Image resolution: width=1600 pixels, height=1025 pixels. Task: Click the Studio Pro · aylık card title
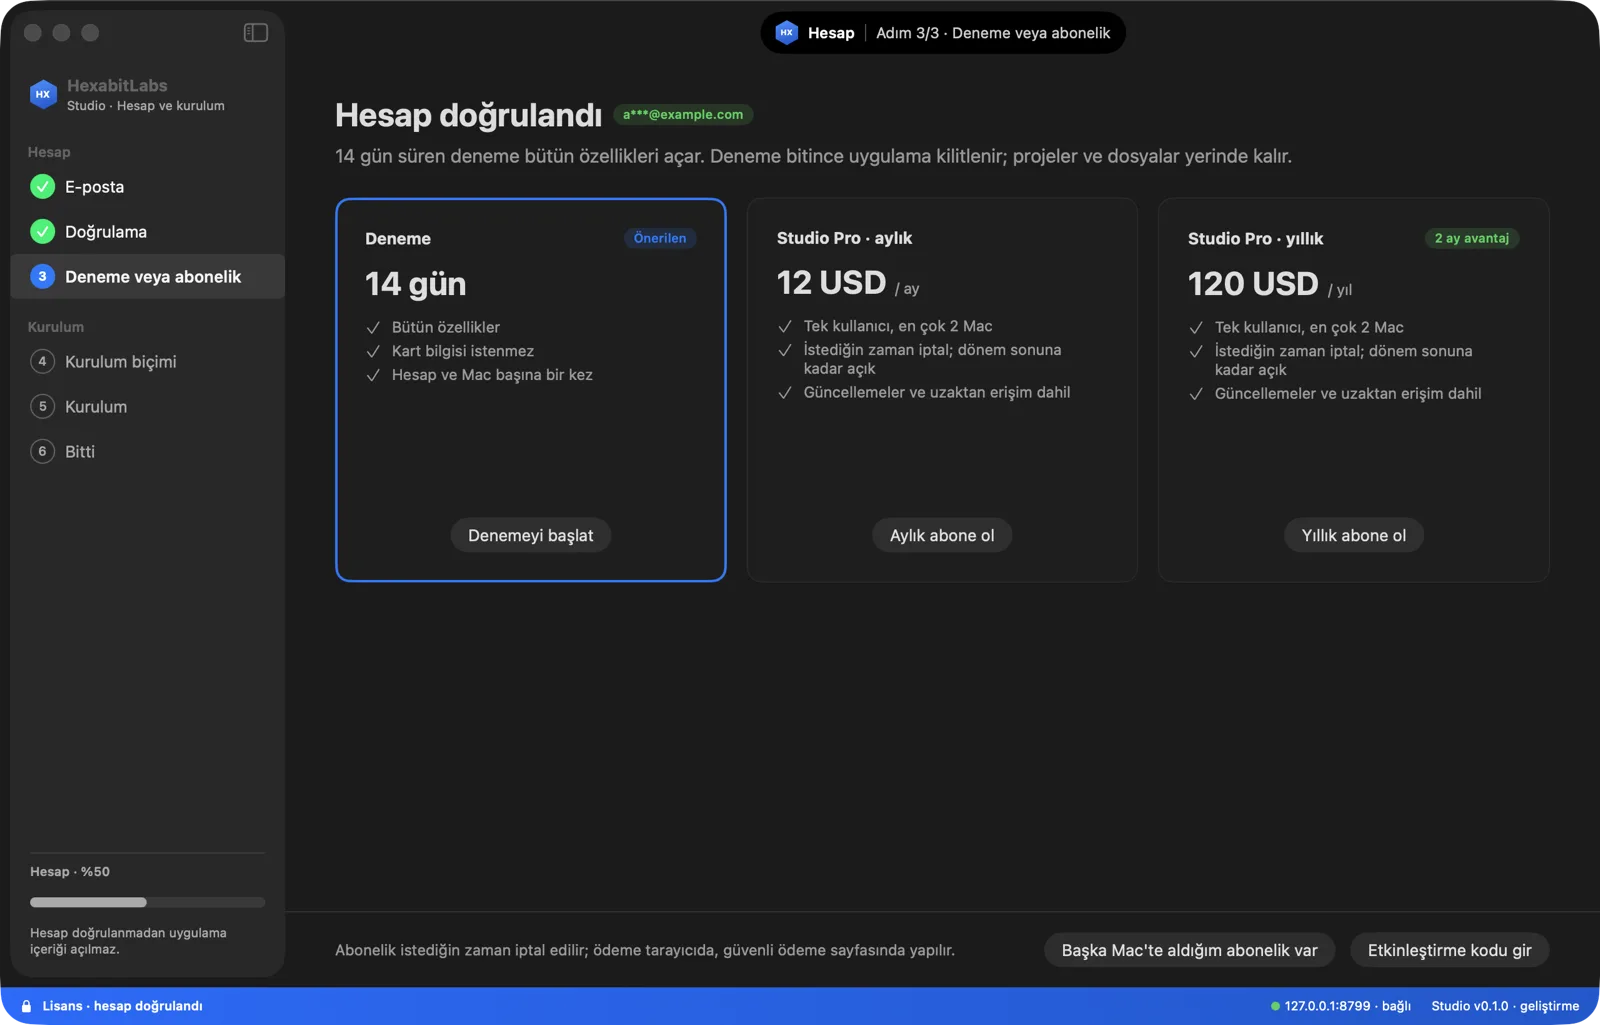pyautogui.click(x=845, y=238)
